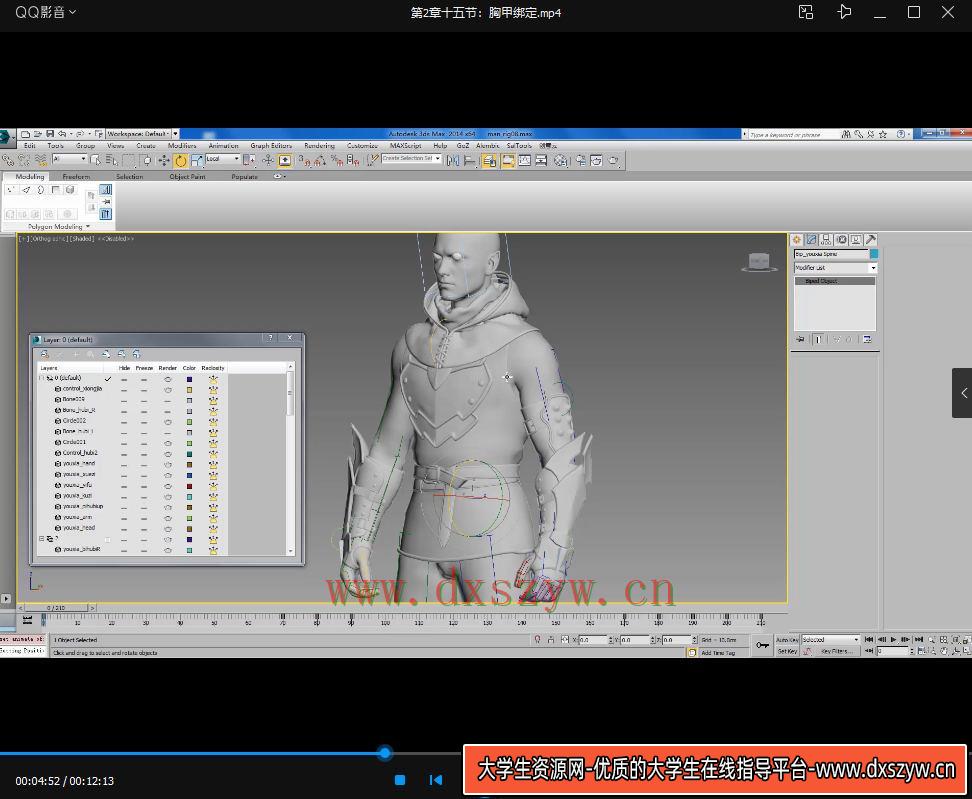Click Add Time Tag in status bar

point(718,653)
